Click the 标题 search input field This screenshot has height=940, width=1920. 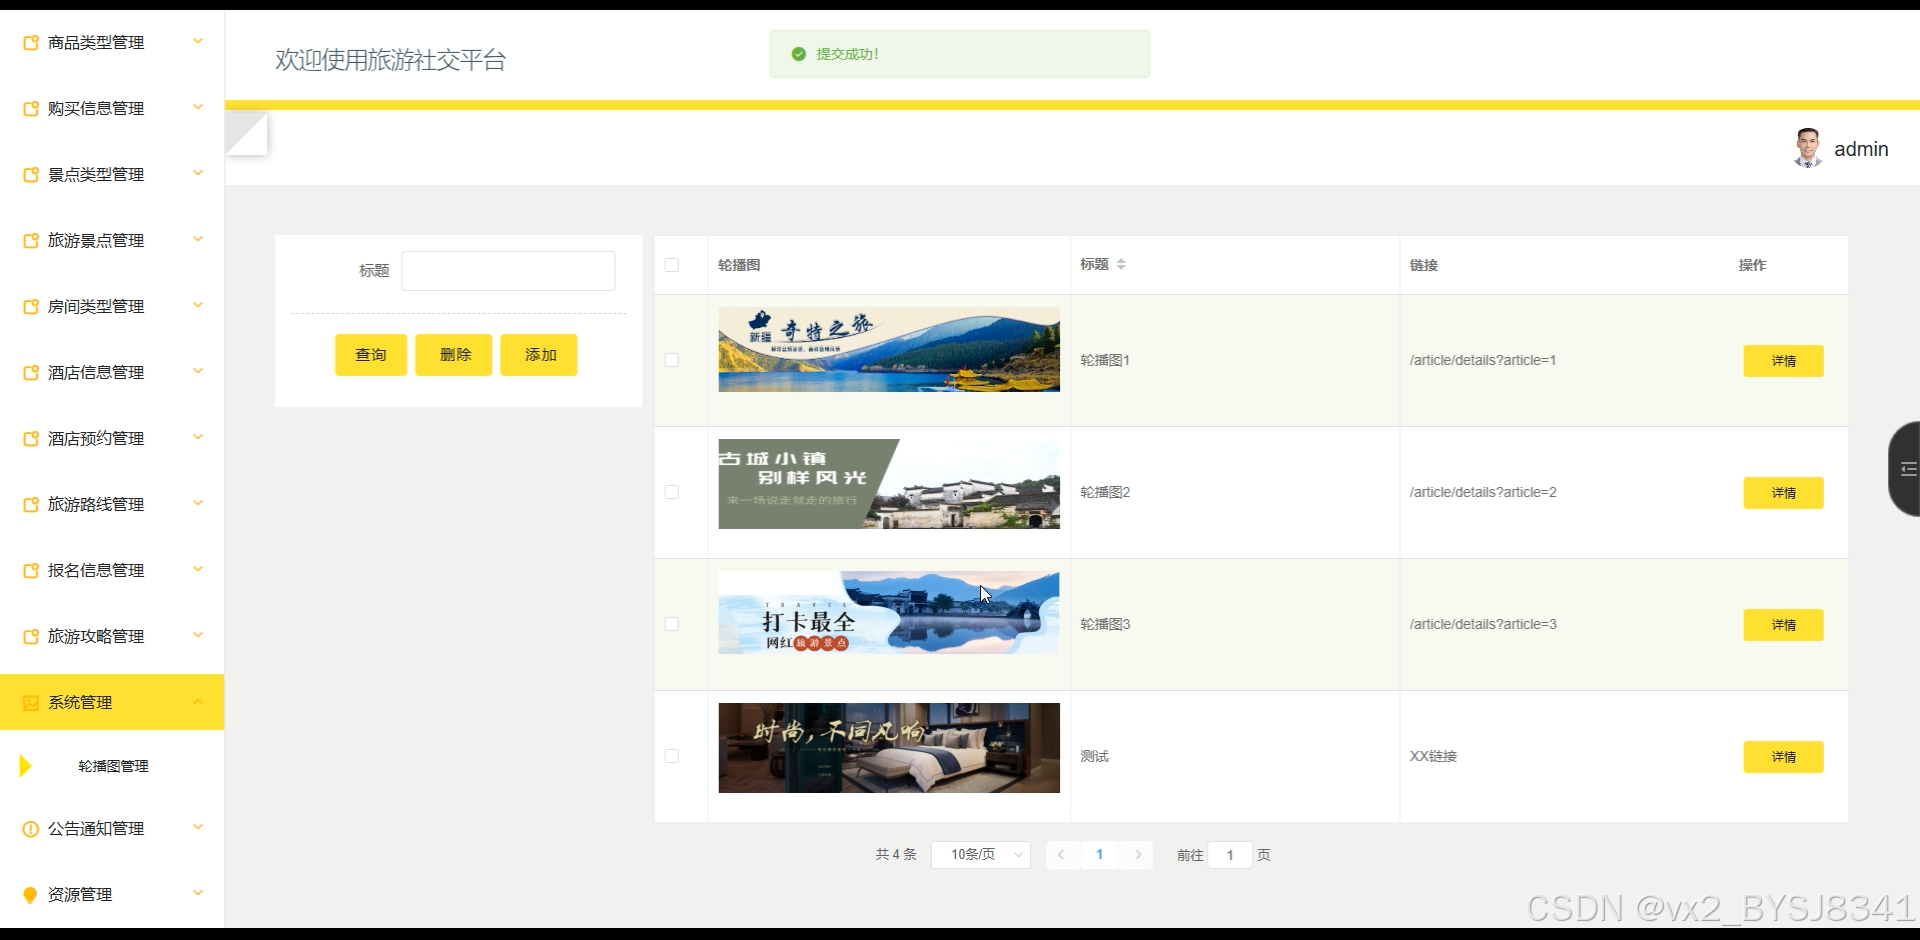tap(508, 271)
